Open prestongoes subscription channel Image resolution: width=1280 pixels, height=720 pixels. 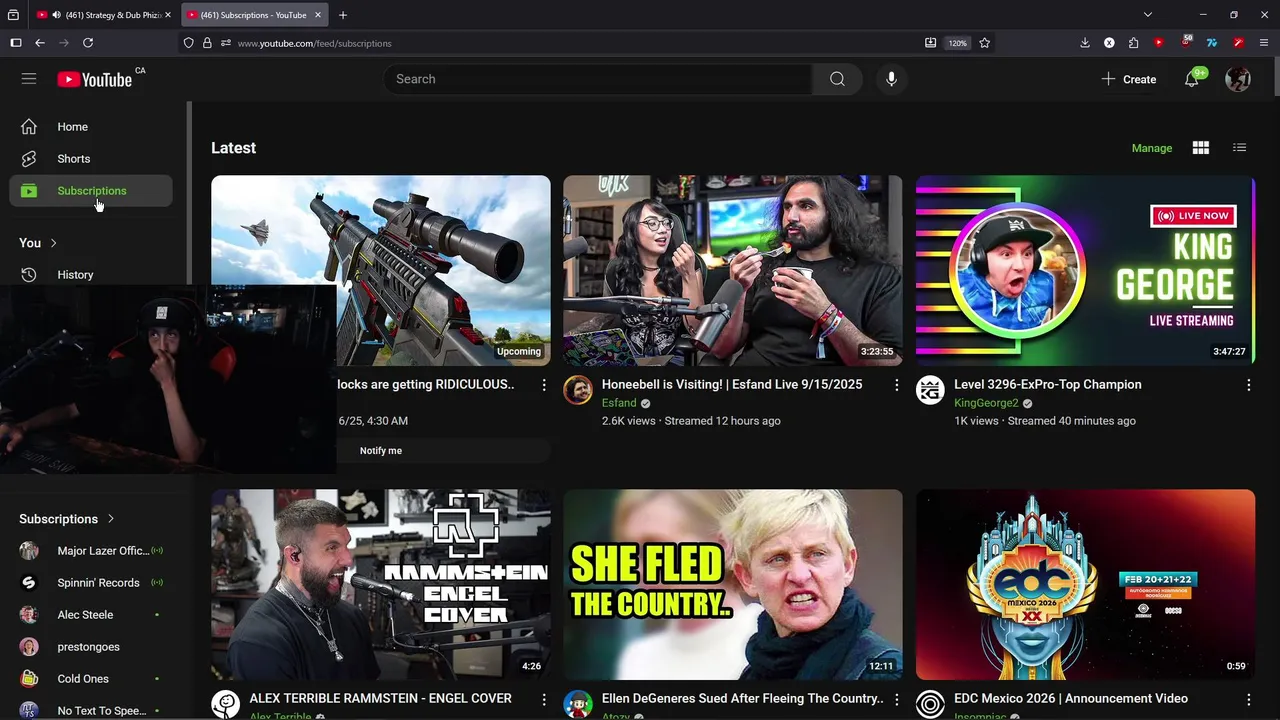[x=91, y=647]
